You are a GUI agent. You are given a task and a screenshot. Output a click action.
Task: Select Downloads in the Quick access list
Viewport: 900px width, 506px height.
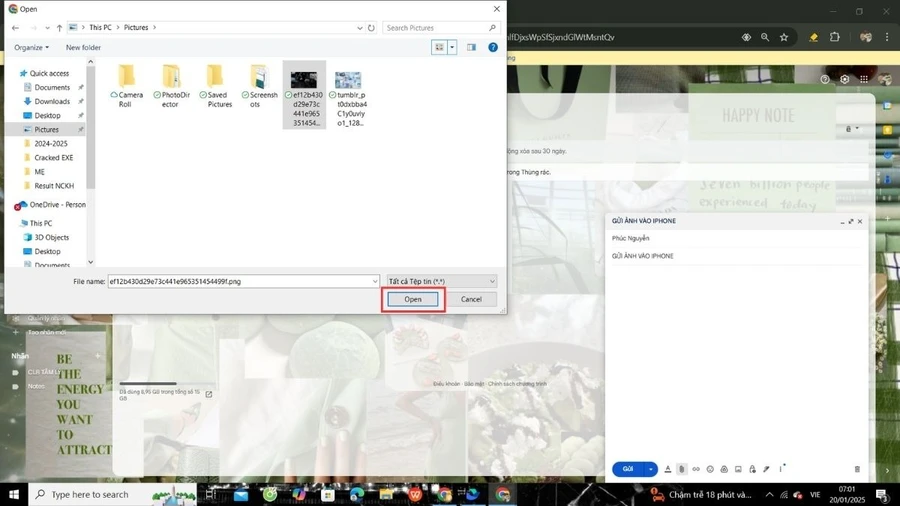(52, 102)
